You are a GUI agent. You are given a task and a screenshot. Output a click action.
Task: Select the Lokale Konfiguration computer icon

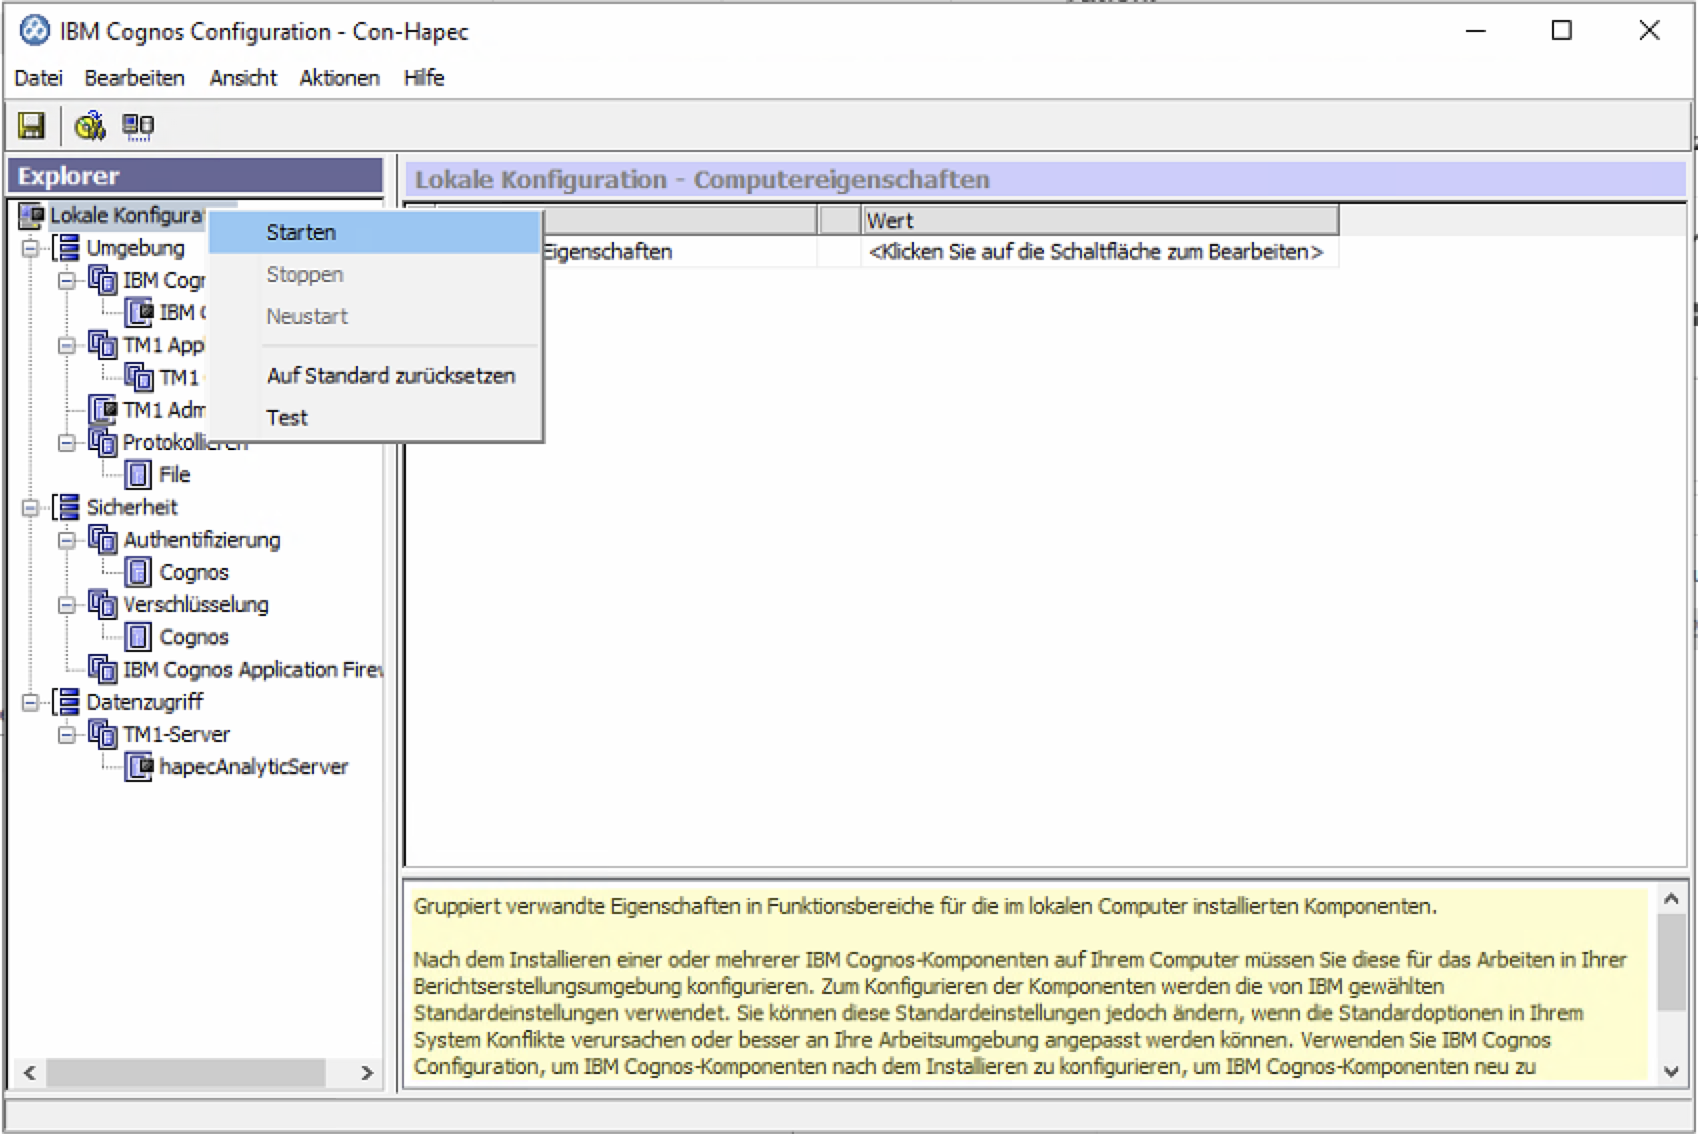[x=32, y=215]
